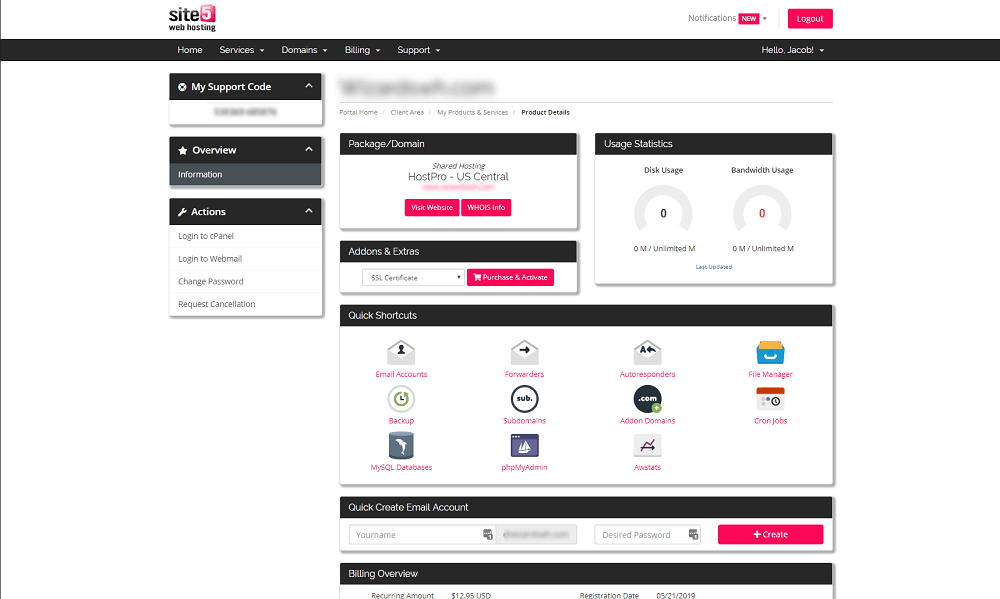Click Request Cancellation link
This screenshot has width=1000, height=599.
[x=216, y=304]
